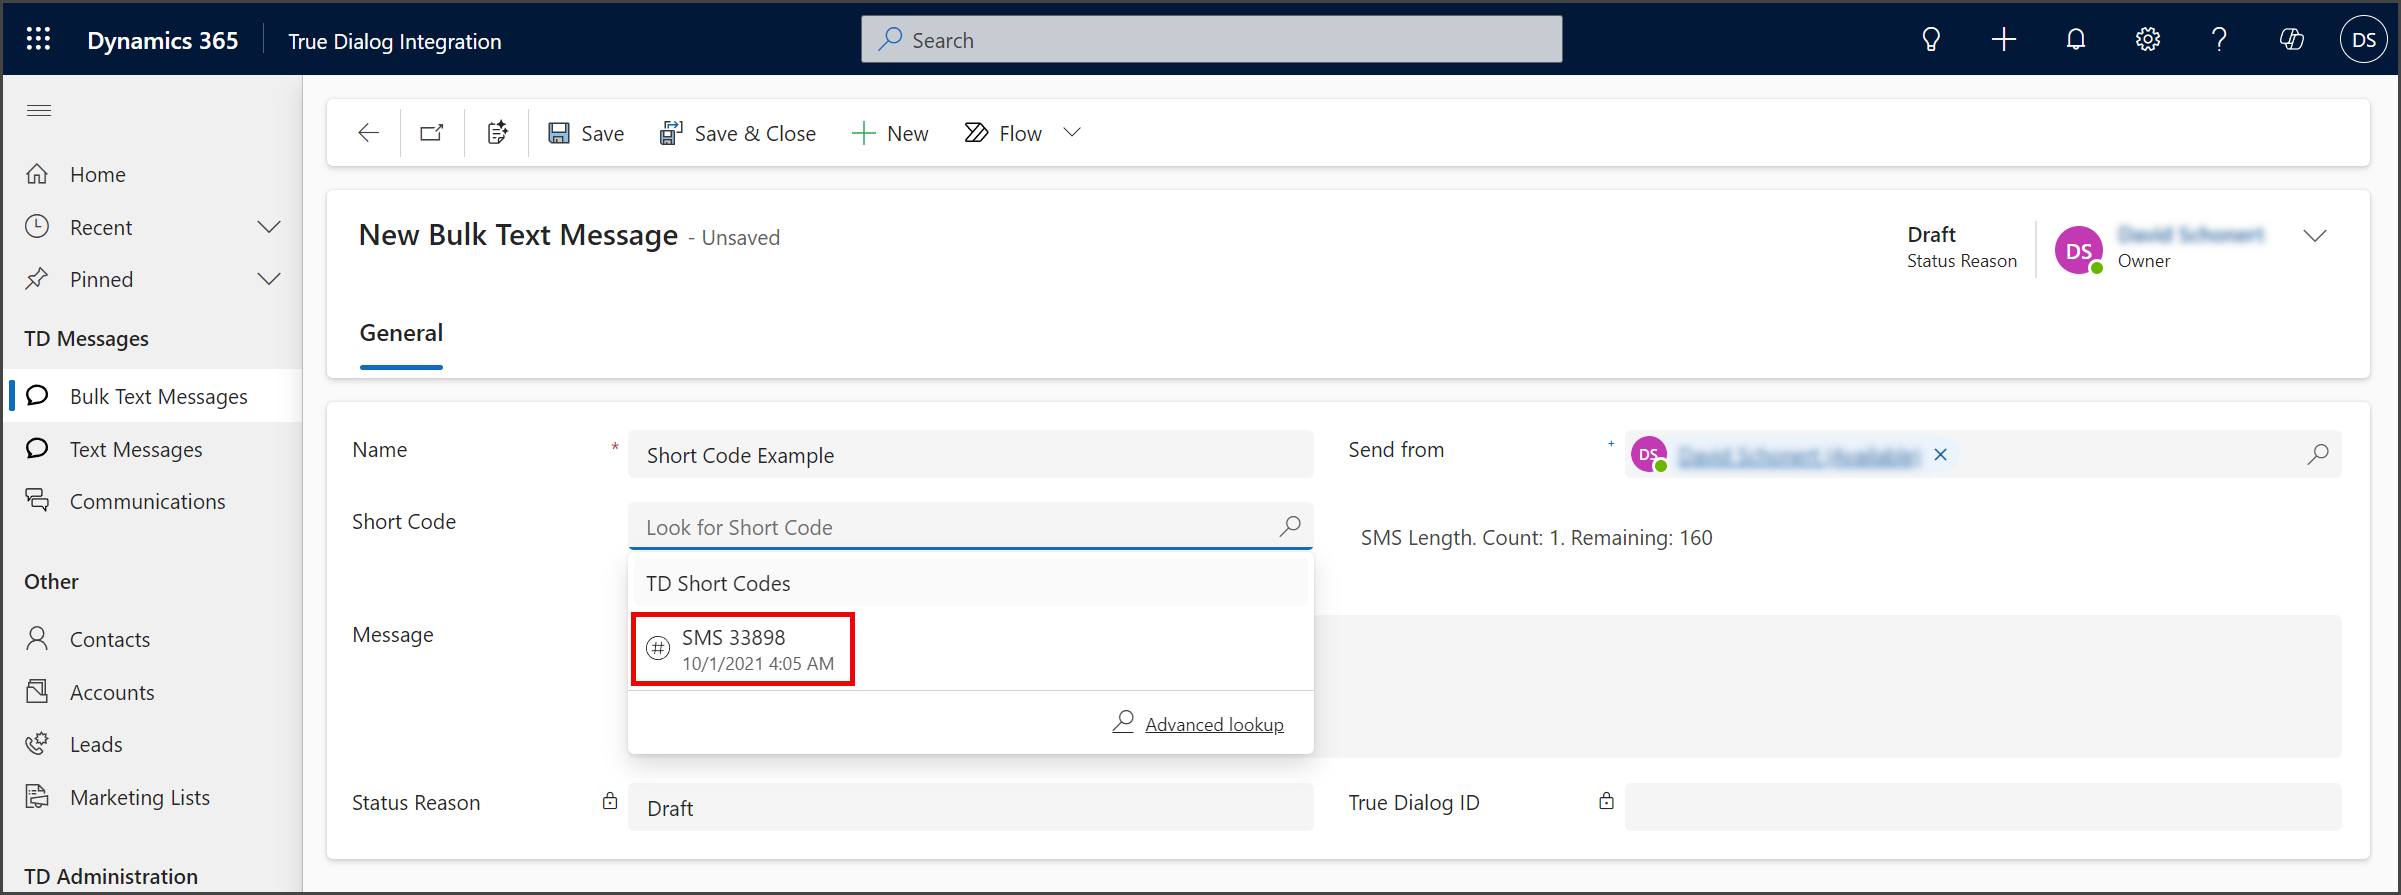Viewport: 2401px width, 895px height.
Task: Click the TD Short Codes header
Action: [718, 583]
